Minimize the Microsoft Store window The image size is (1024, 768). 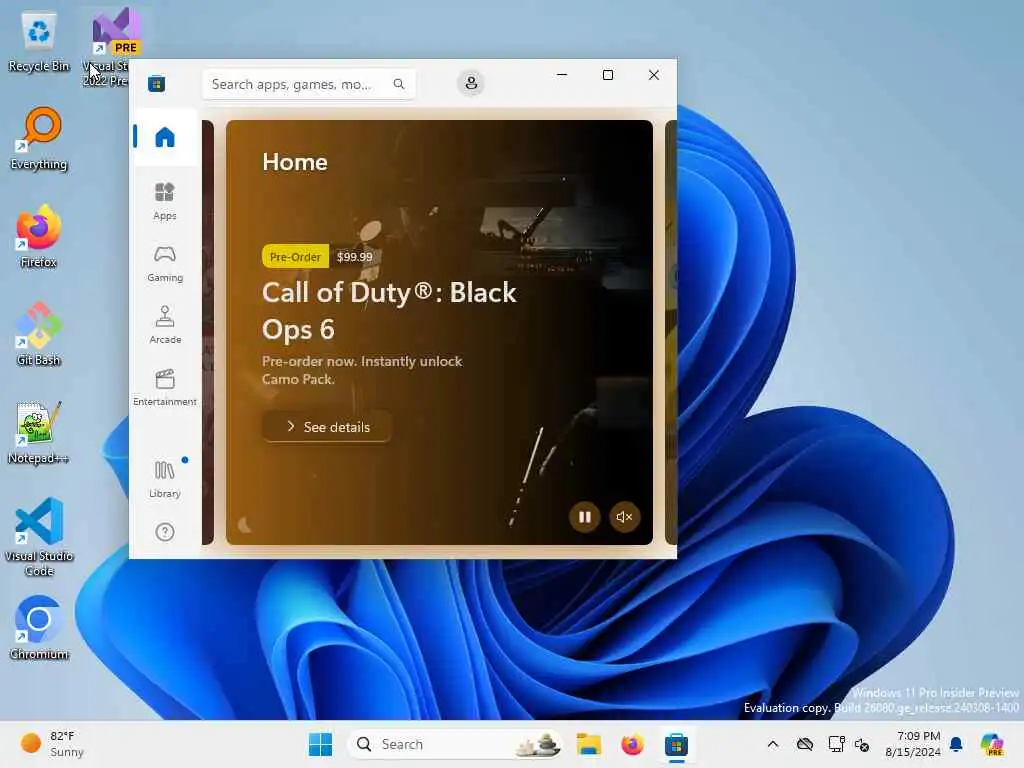(x=562, y=75)
